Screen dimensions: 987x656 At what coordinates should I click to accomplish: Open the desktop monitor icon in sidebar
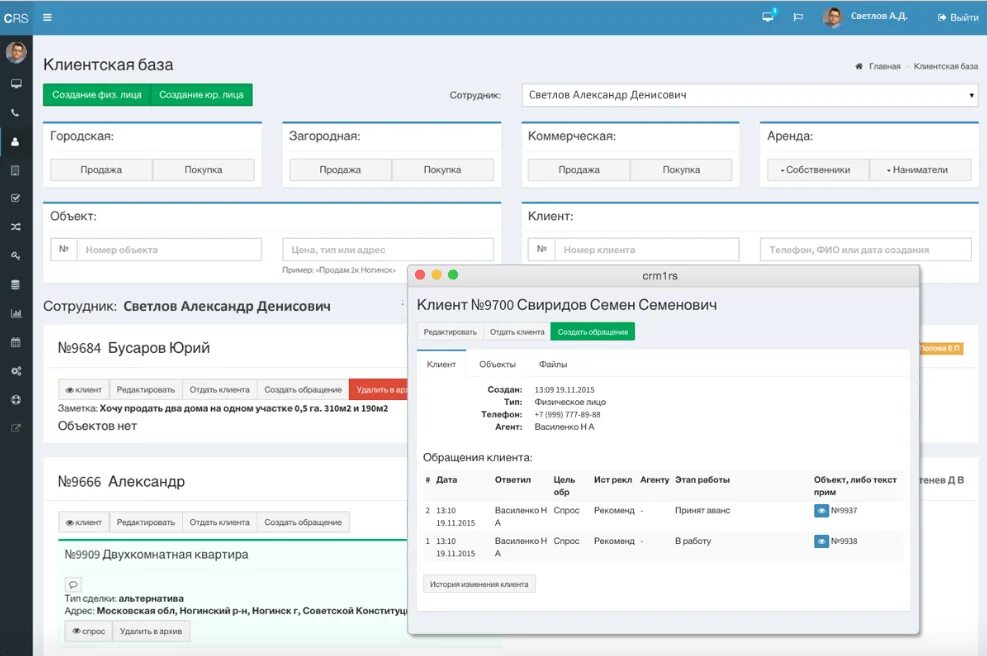tap(16, 84)
